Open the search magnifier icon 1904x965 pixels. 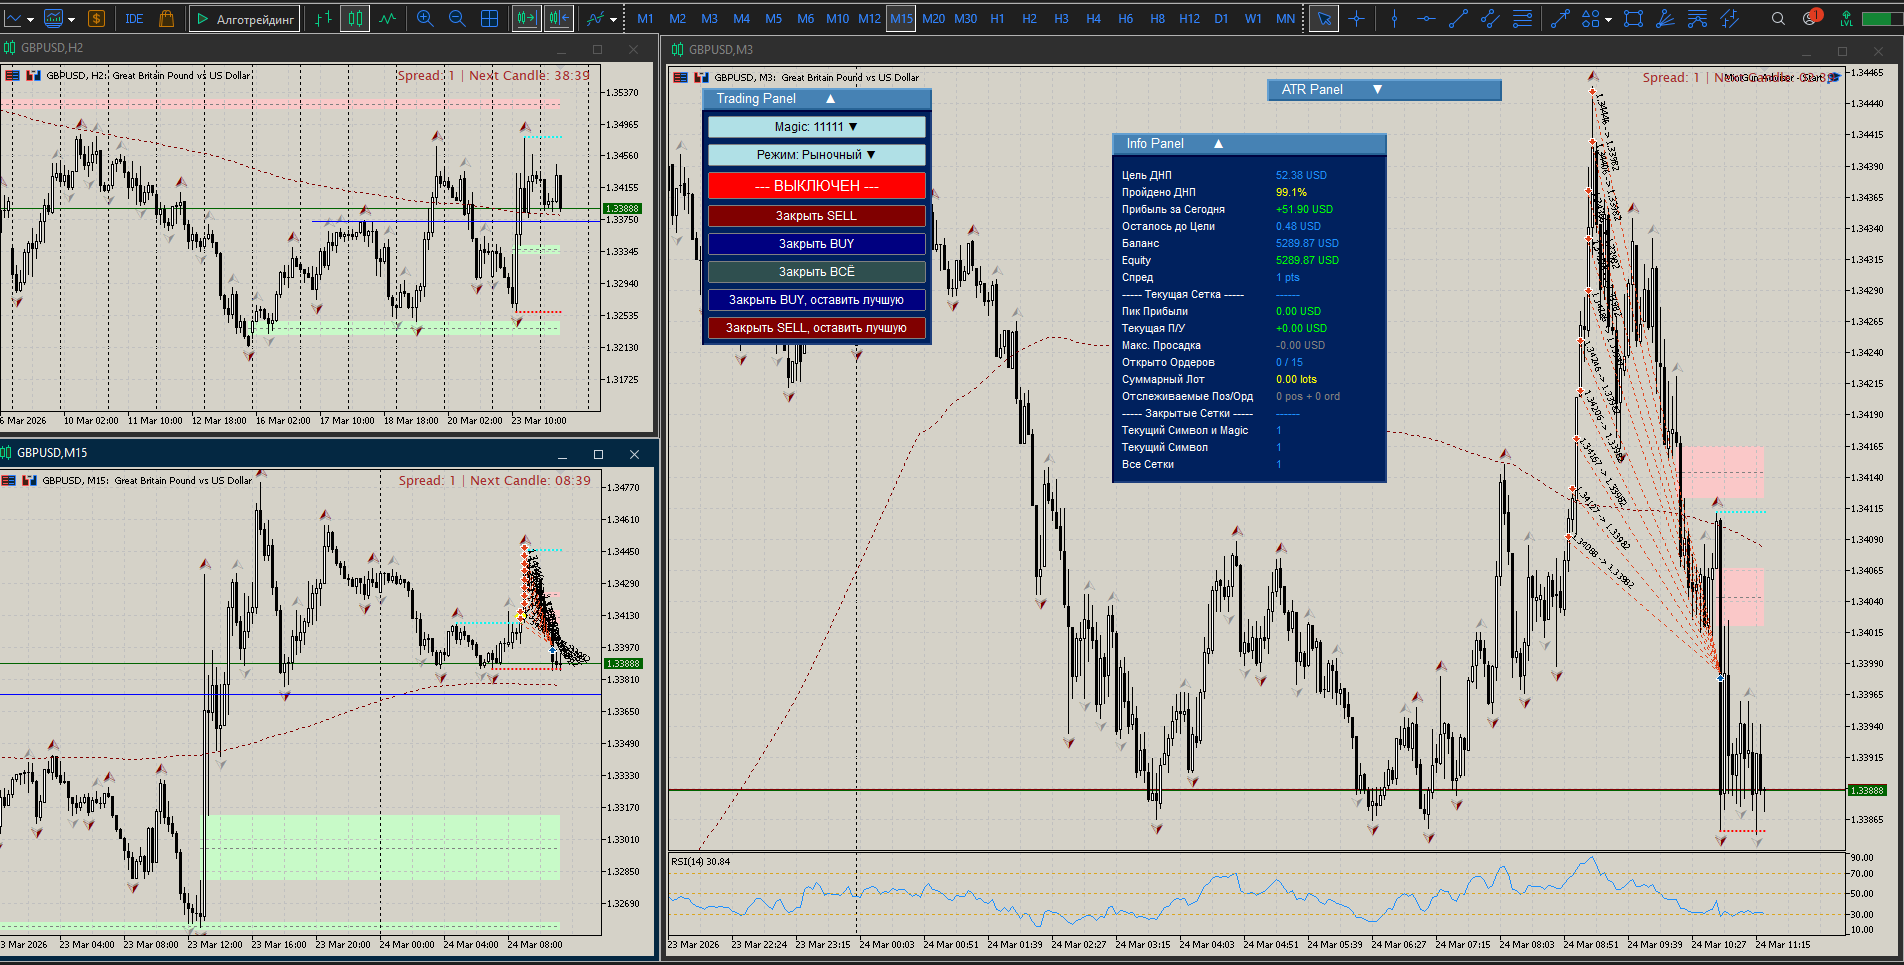[x=1778, y=19]
